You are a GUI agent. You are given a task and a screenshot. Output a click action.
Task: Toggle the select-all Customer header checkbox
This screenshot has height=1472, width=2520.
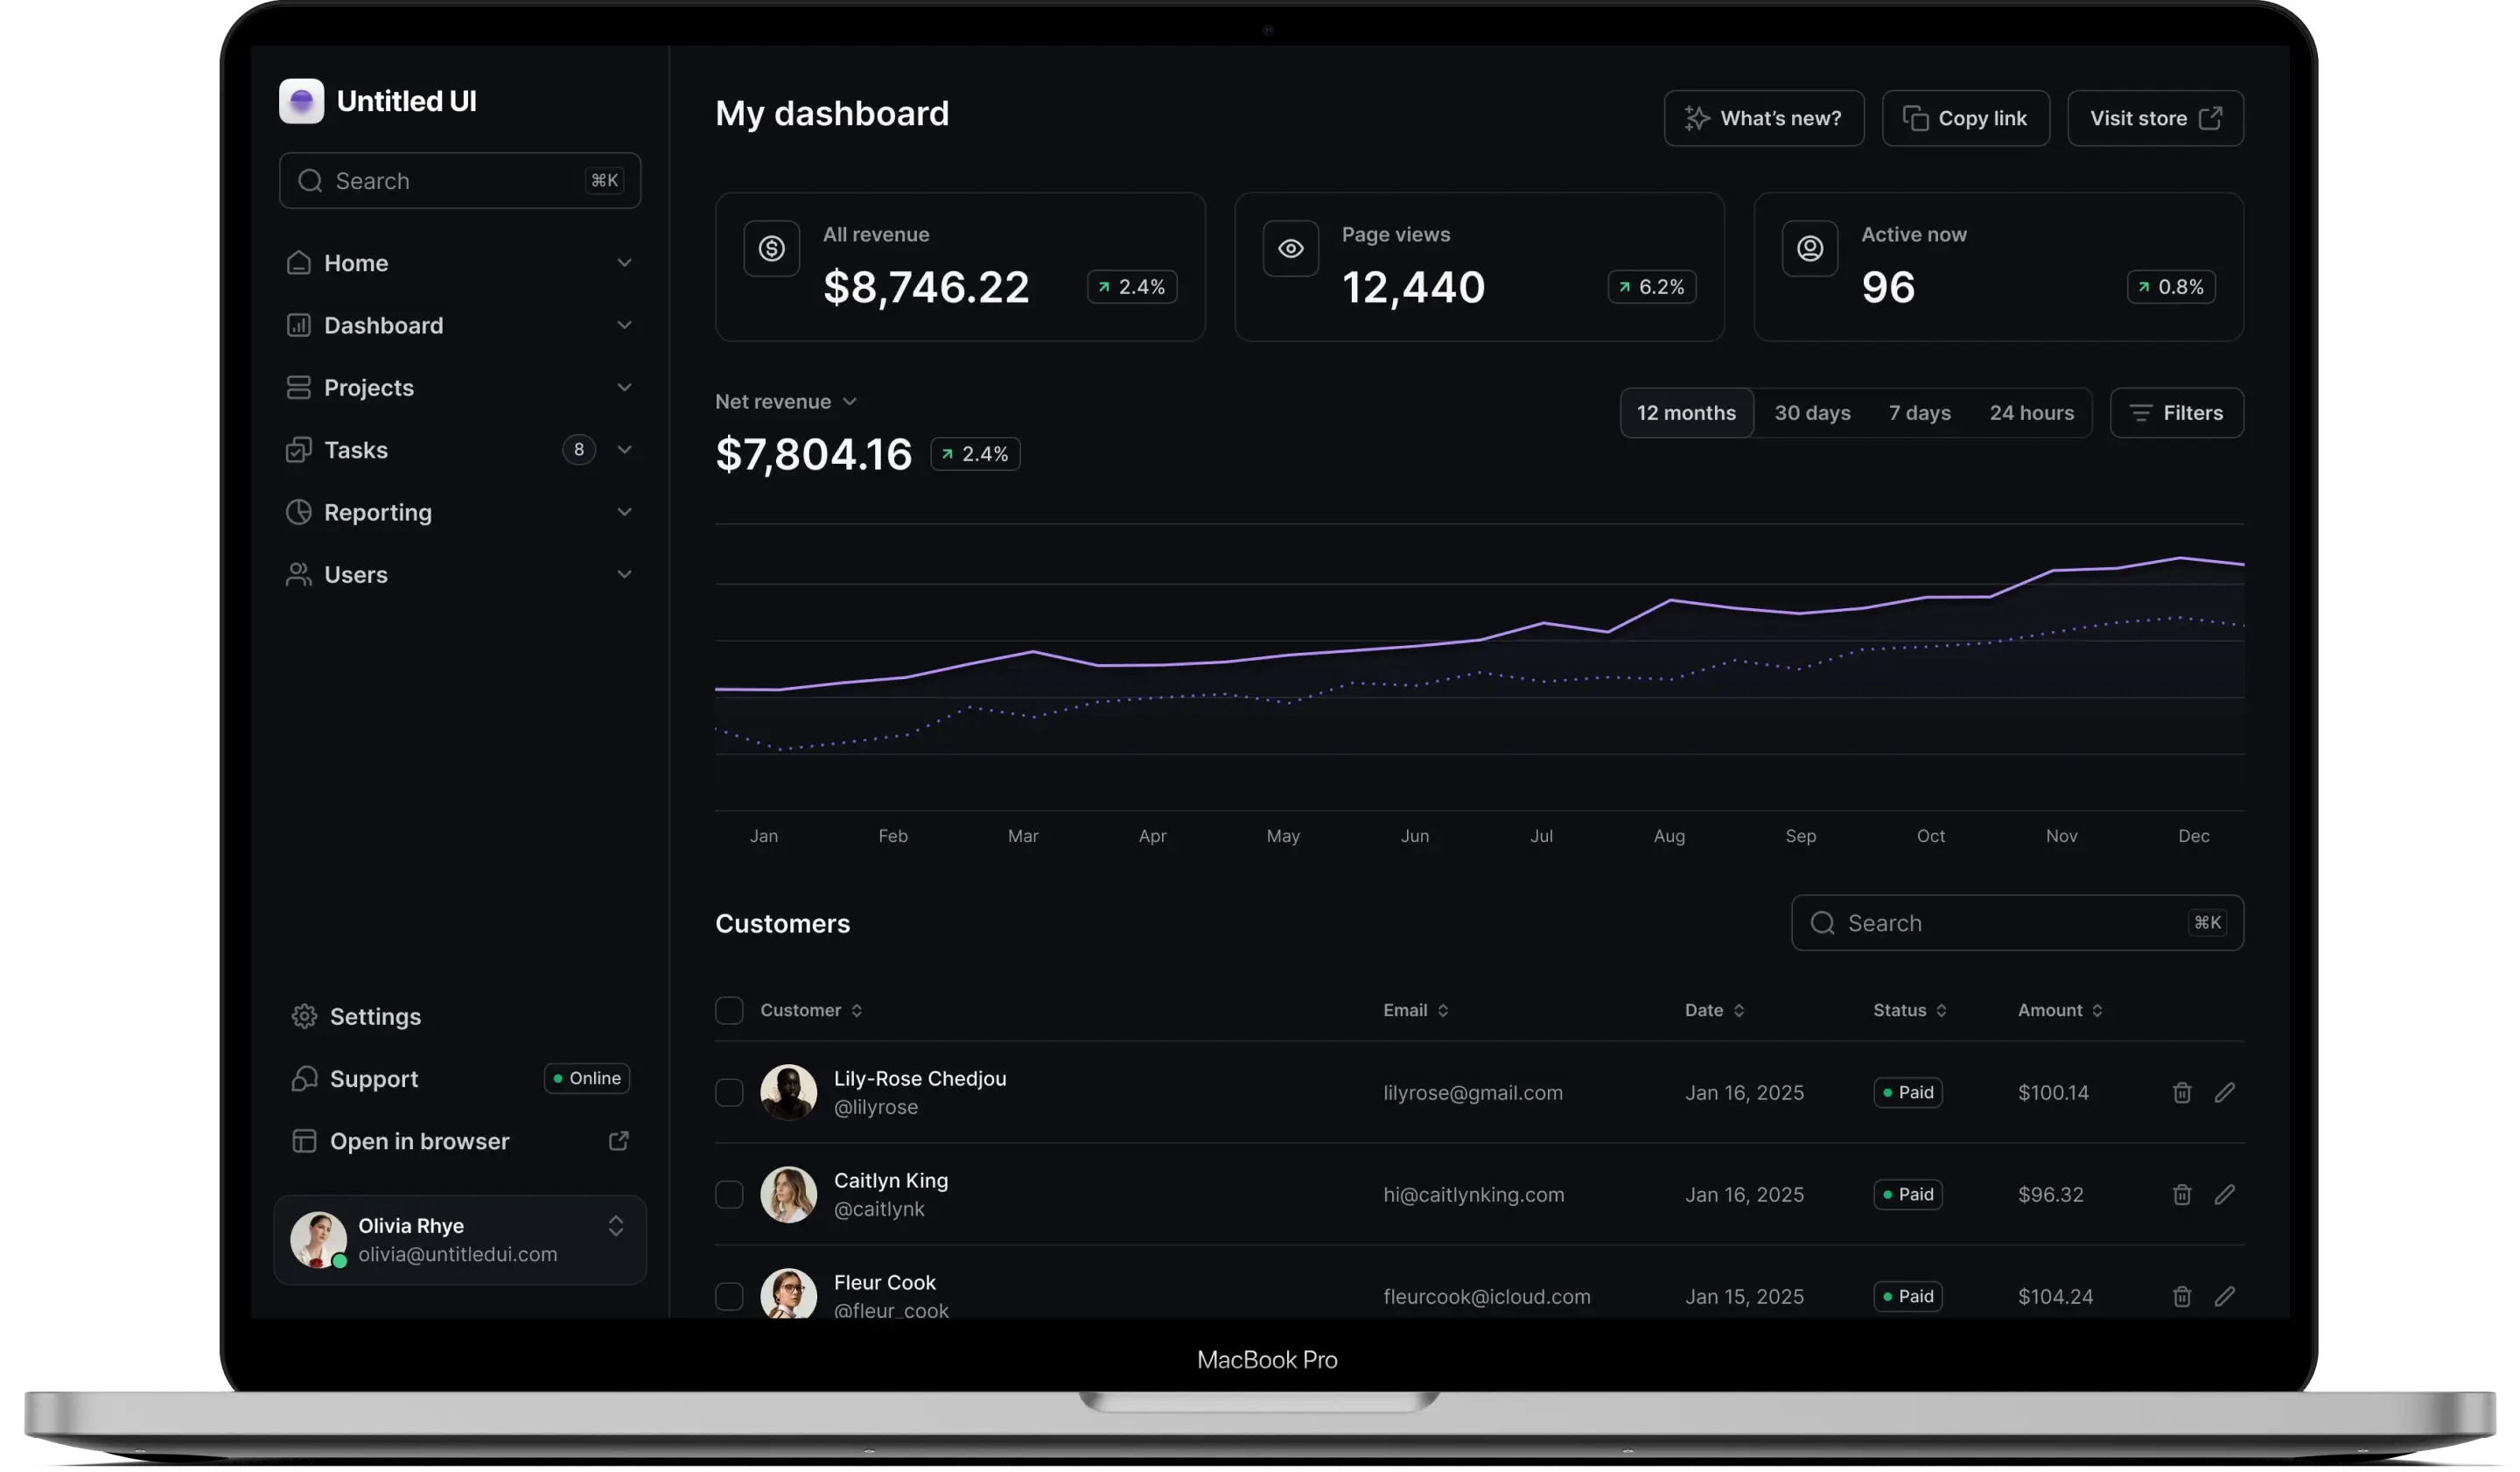pyautogui.click(x=729, y=1010)
